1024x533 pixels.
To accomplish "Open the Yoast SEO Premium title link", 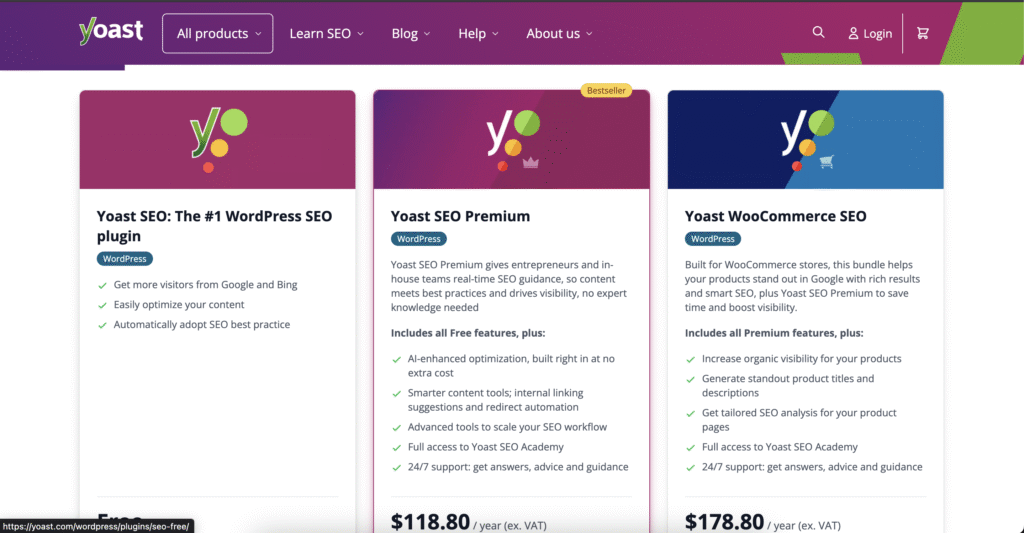I will (460, 216).
